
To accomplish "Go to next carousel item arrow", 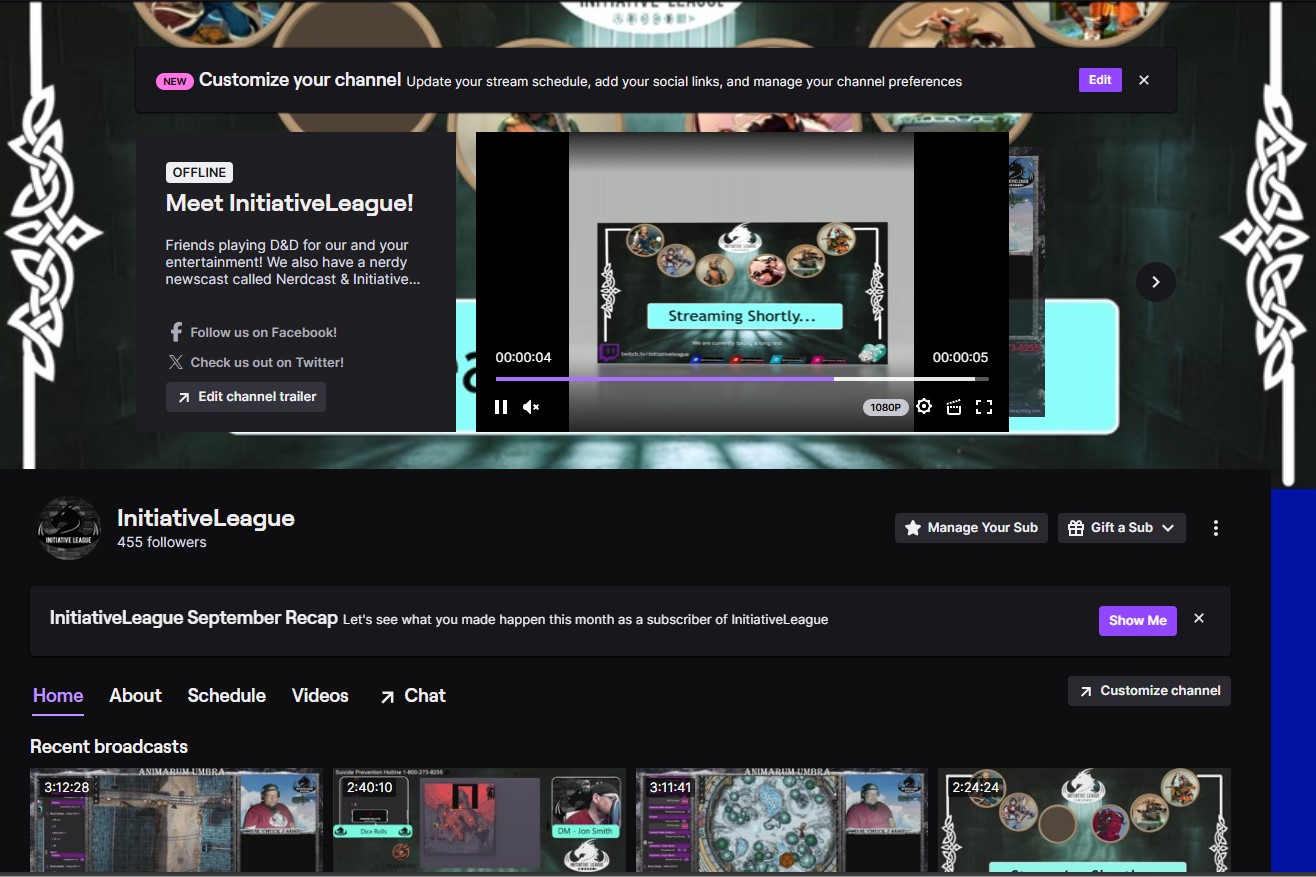I will pos(1156,282).
